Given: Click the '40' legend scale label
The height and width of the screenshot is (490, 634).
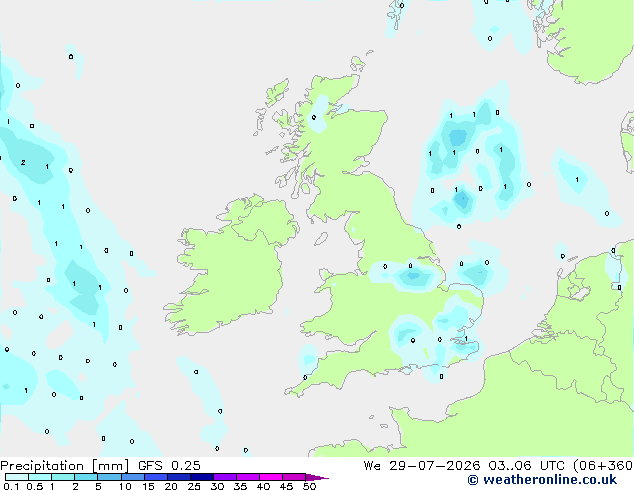Looking at the screenshot, I should point(263,486).
